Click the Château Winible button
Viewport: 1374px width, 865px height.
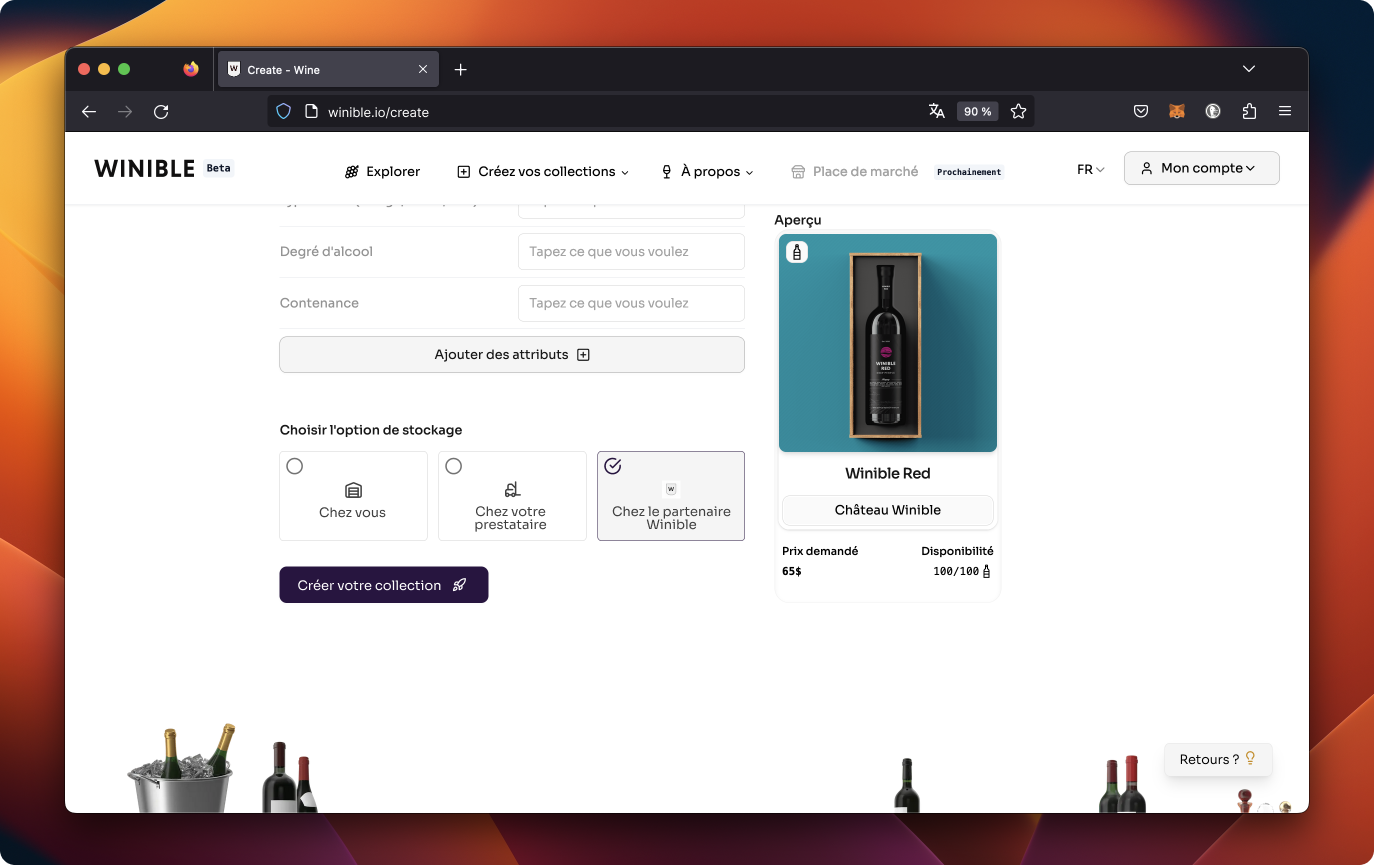[x=888, y=510]
